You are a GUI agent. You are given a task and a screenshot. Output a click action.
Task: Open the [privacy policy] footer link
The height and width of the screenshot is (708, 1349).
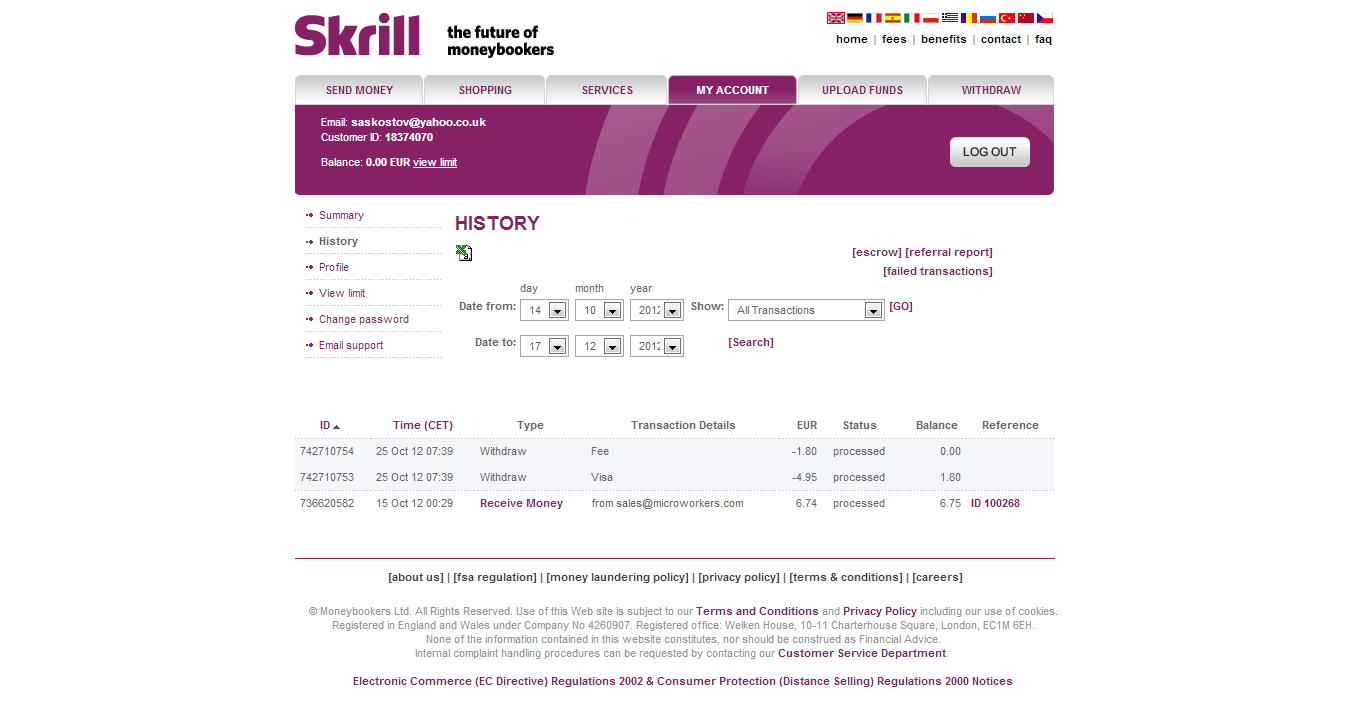click(739, 578)
